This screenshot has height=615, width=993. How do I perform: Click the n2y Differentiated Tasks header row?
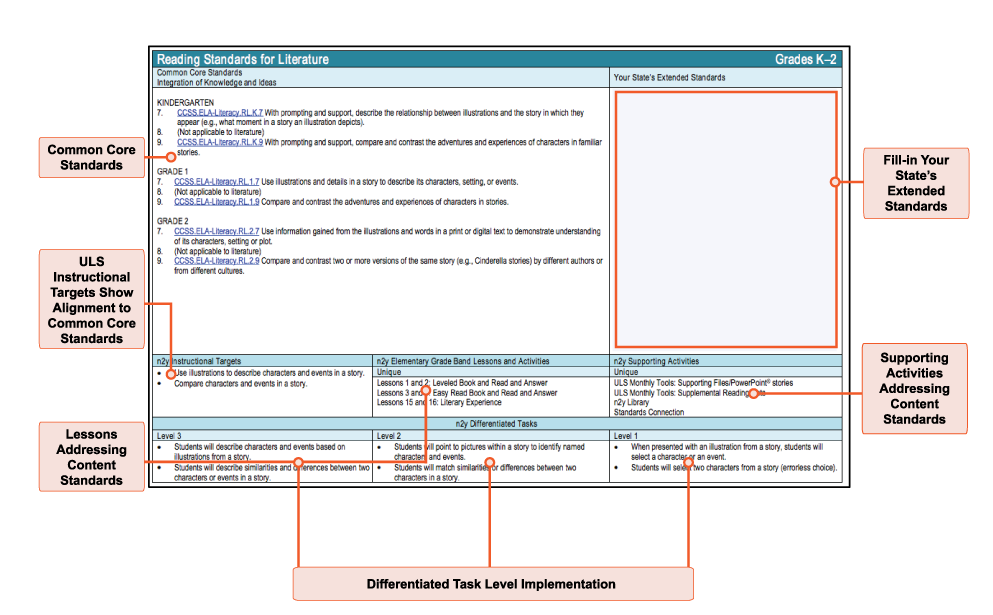pos(497,424)
